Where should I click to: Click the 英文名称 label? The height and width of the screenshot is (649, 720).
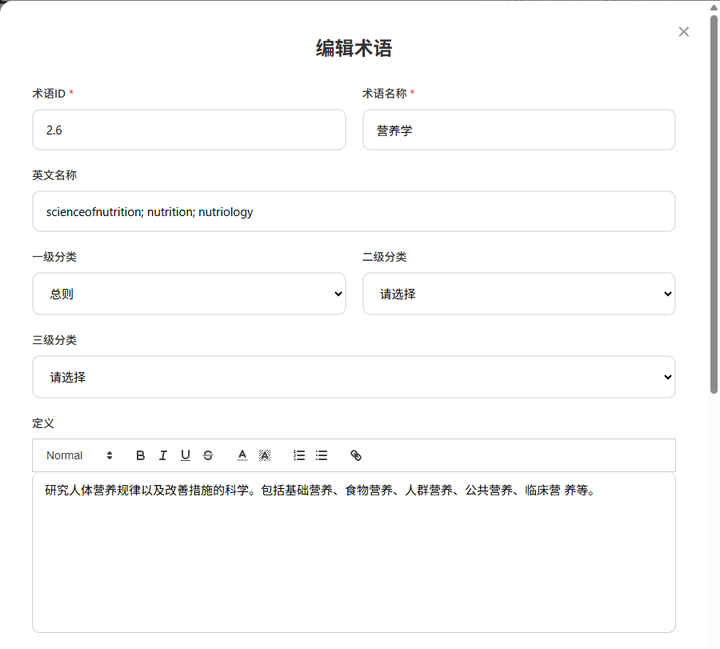54,175
